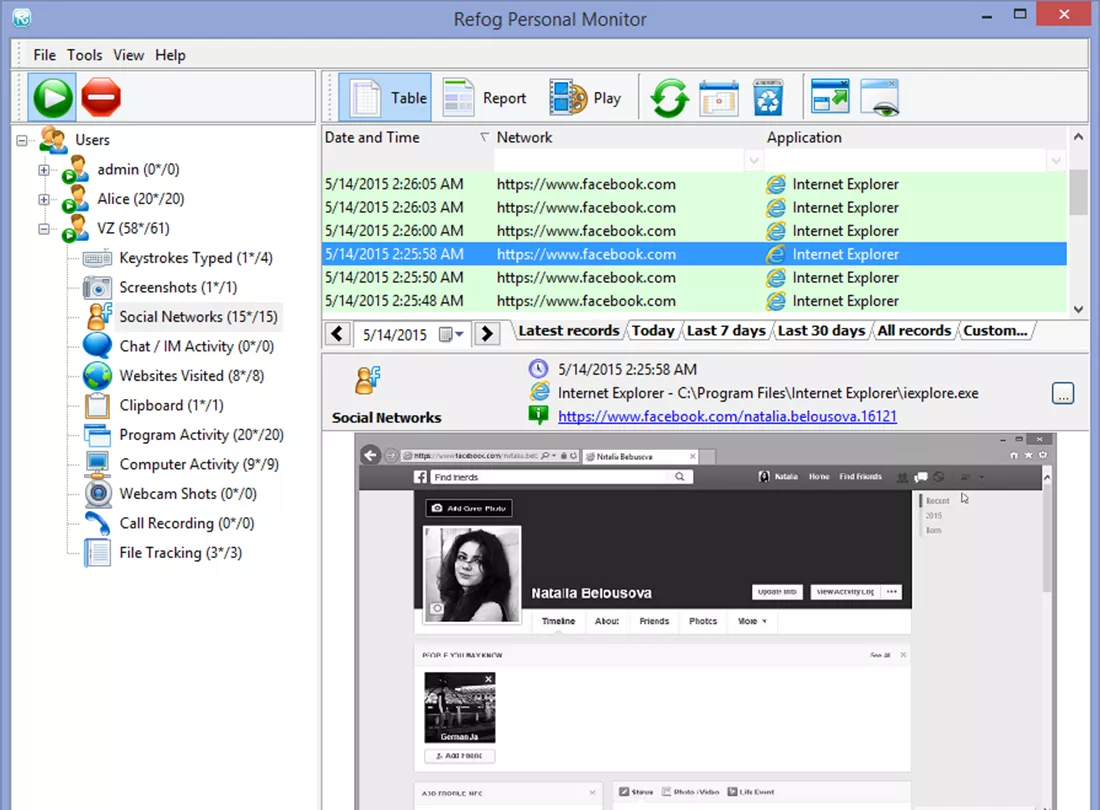Switch to the All records tab

tap(914, 330)
